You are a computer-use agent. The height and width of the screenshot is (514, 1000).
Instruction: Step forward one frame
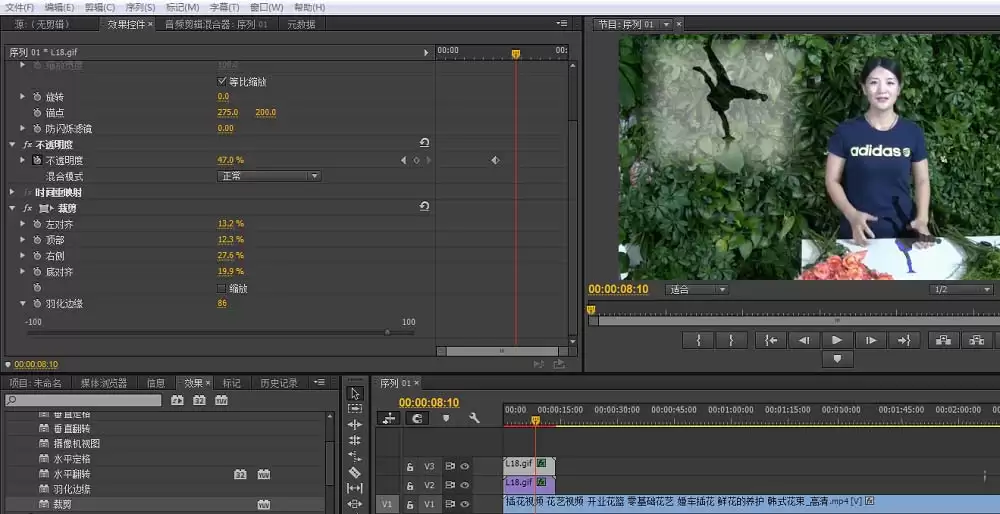click(871, 340)
